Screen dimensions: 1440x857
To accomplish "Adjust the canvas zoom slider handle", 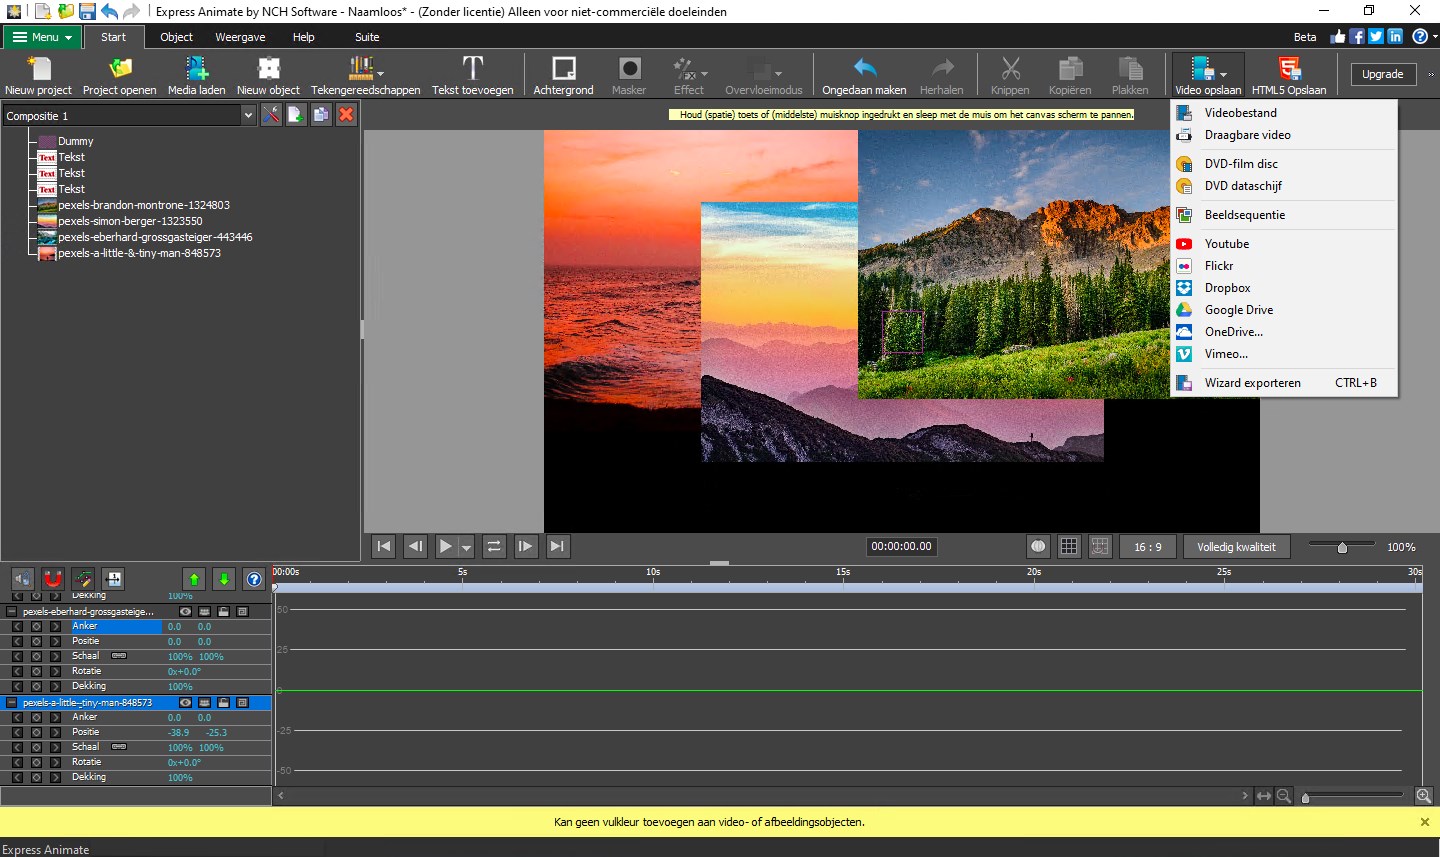I will click(x=1342, y=547).
